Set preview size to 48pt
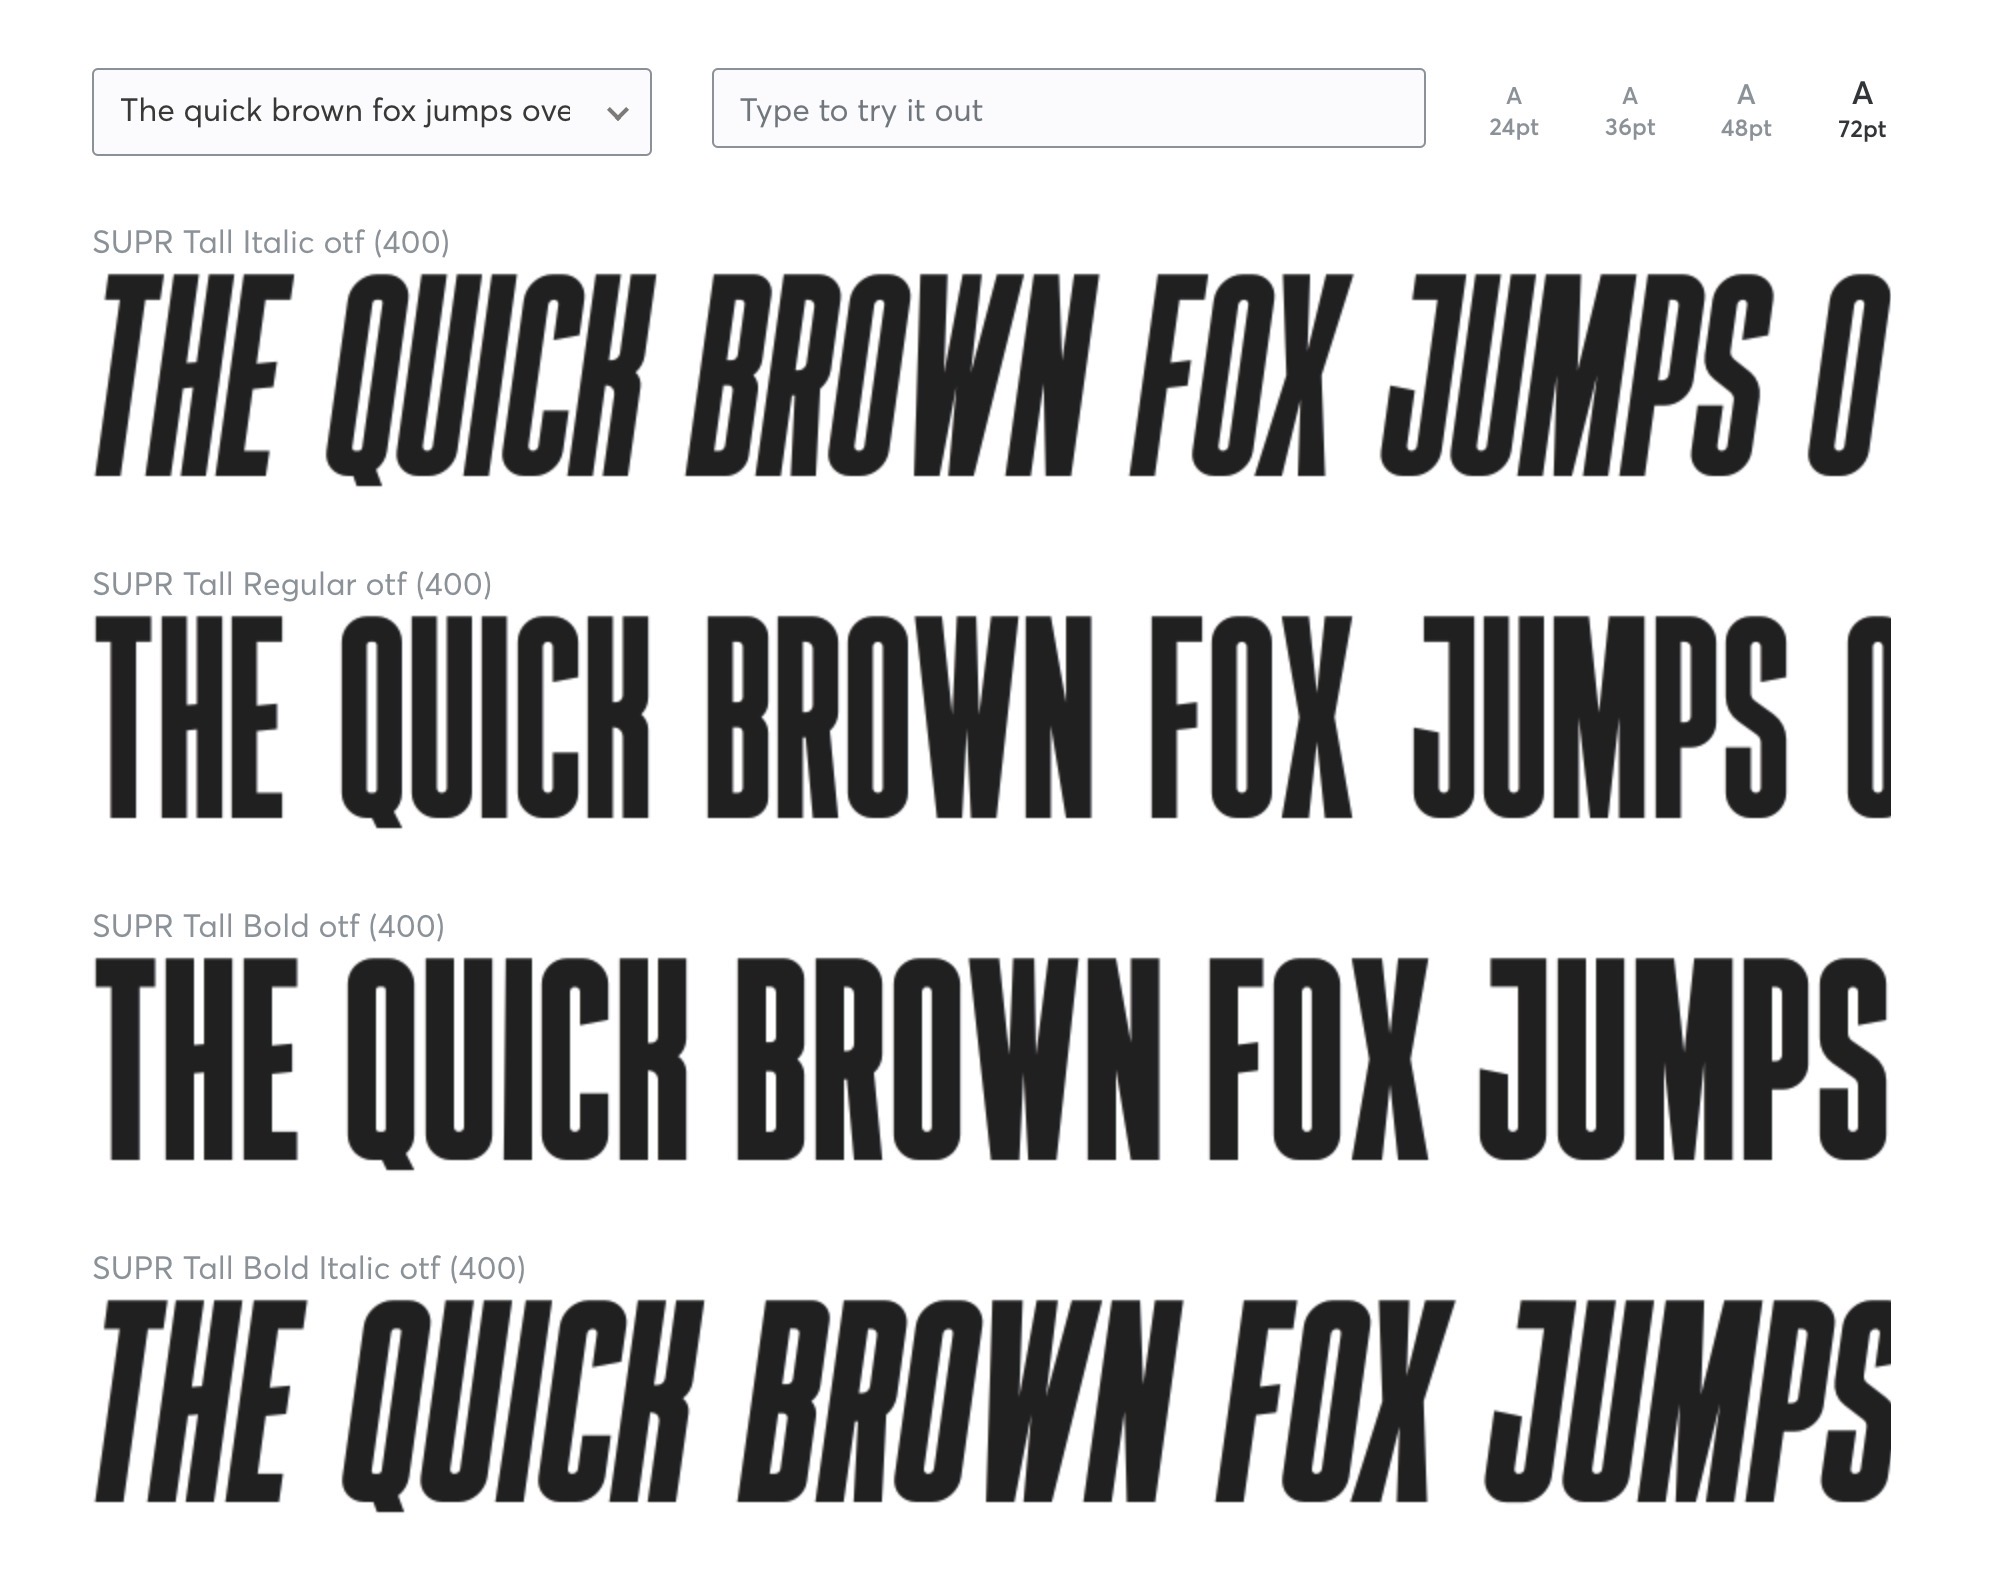The width and height of the screenshot is (2002, 1578). pyautogui.click(x=1745, y=111)
